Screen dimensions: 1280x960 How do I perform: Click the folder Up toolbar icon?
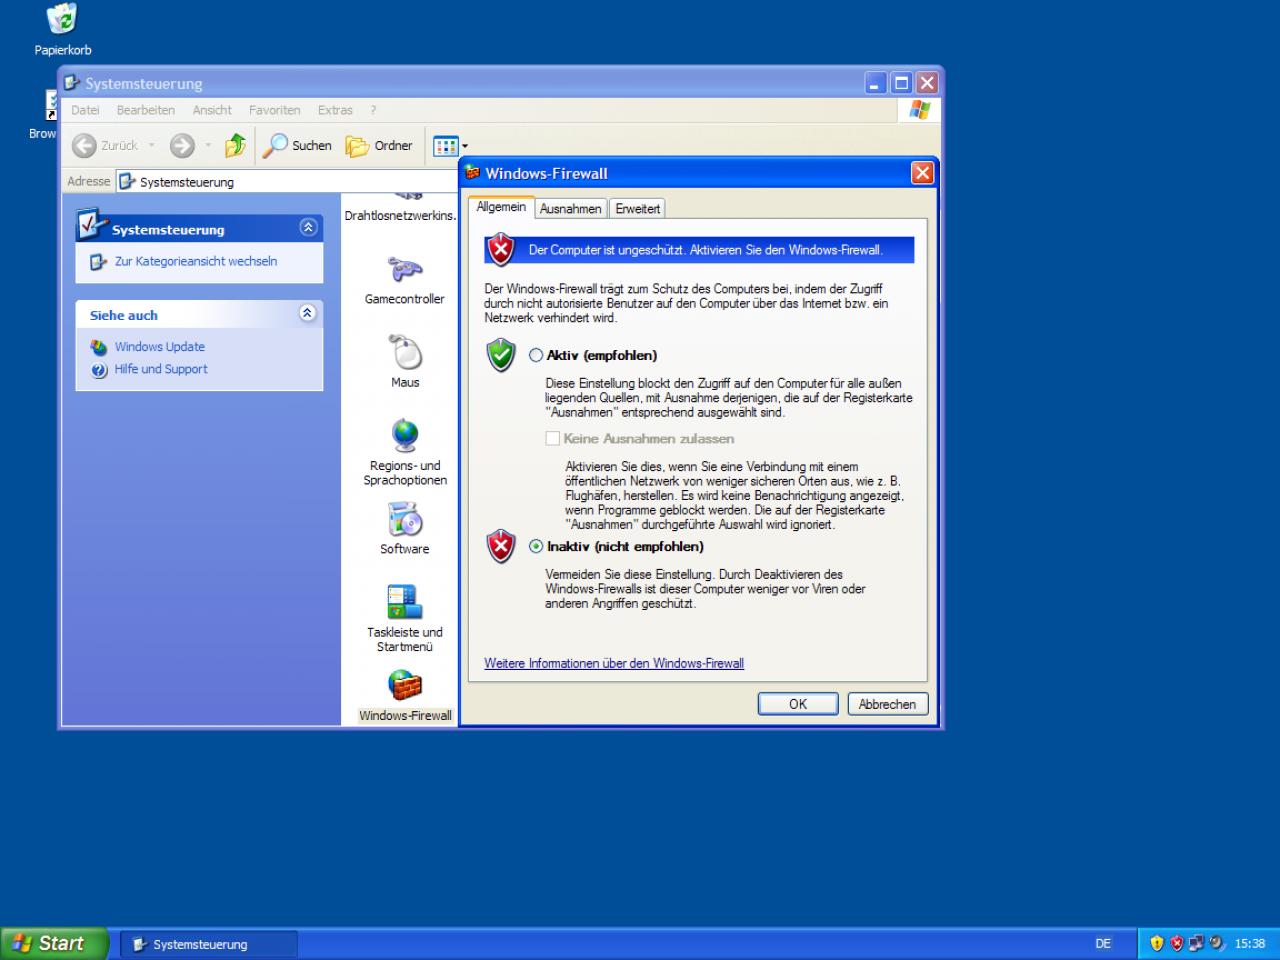click(x=235, y=146)
